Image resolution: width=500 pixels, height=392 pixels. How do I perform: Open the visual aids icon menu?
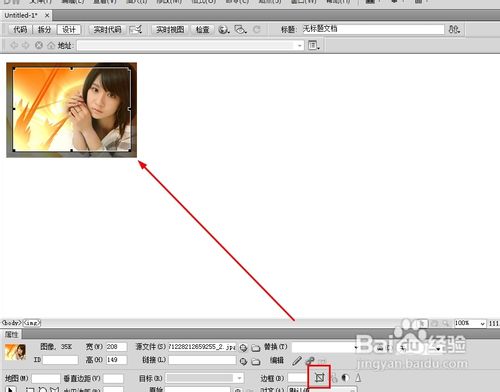tap(240, 30)
